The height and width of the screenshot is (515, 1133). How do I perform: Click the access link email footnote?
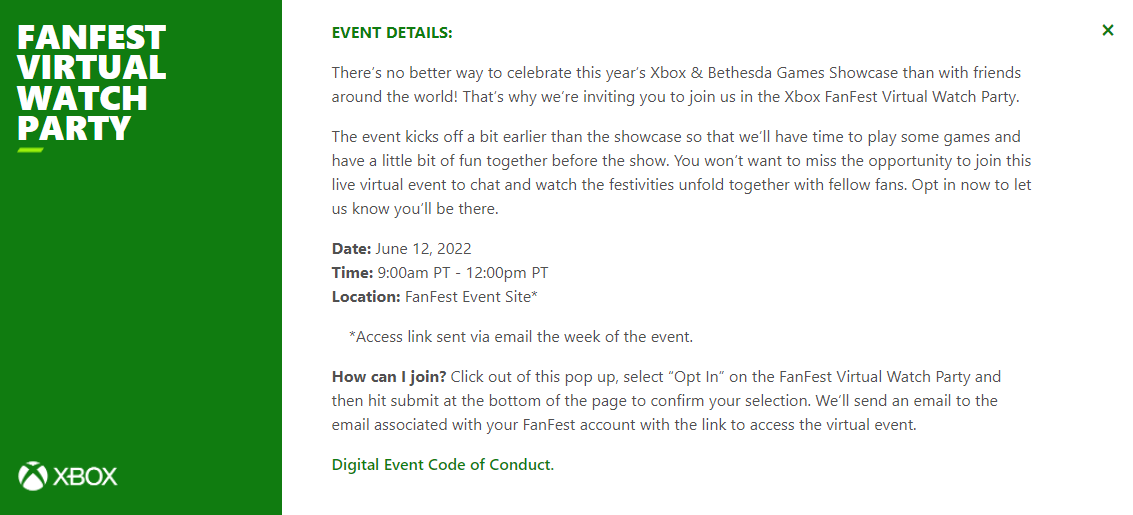click(x=521, y=337)
